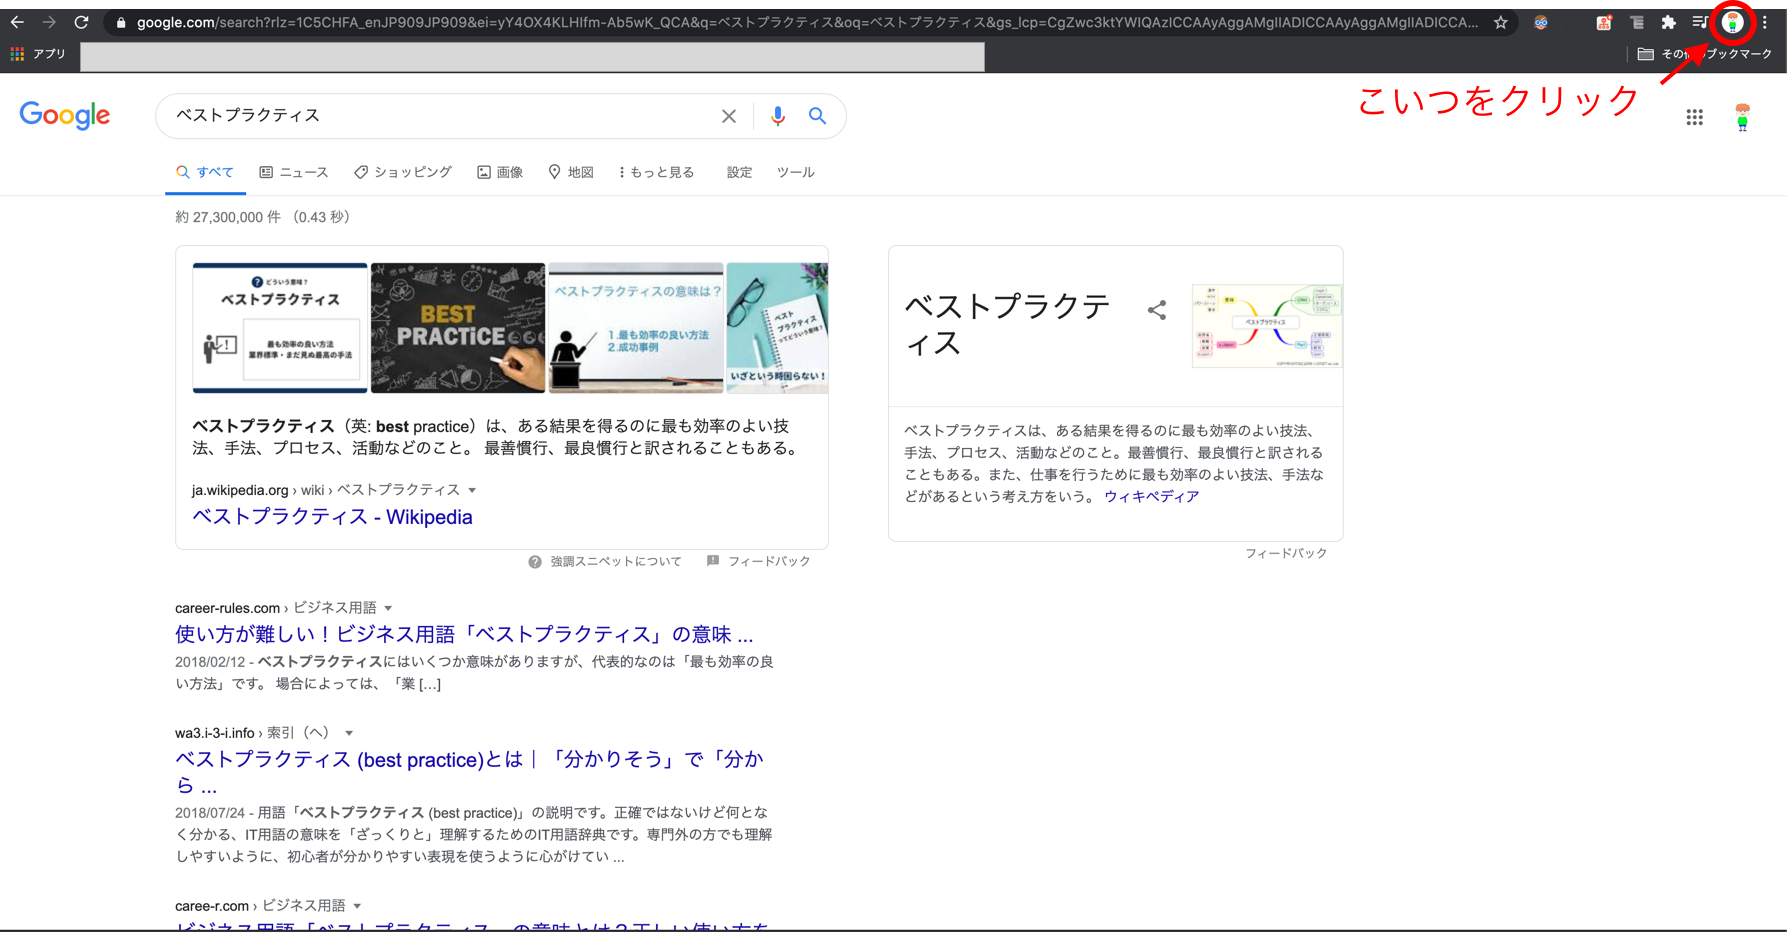The height and width of the screenshot is (932, 1787).
Task: Clear the search box with the X icon
Action: pos(729,116)
